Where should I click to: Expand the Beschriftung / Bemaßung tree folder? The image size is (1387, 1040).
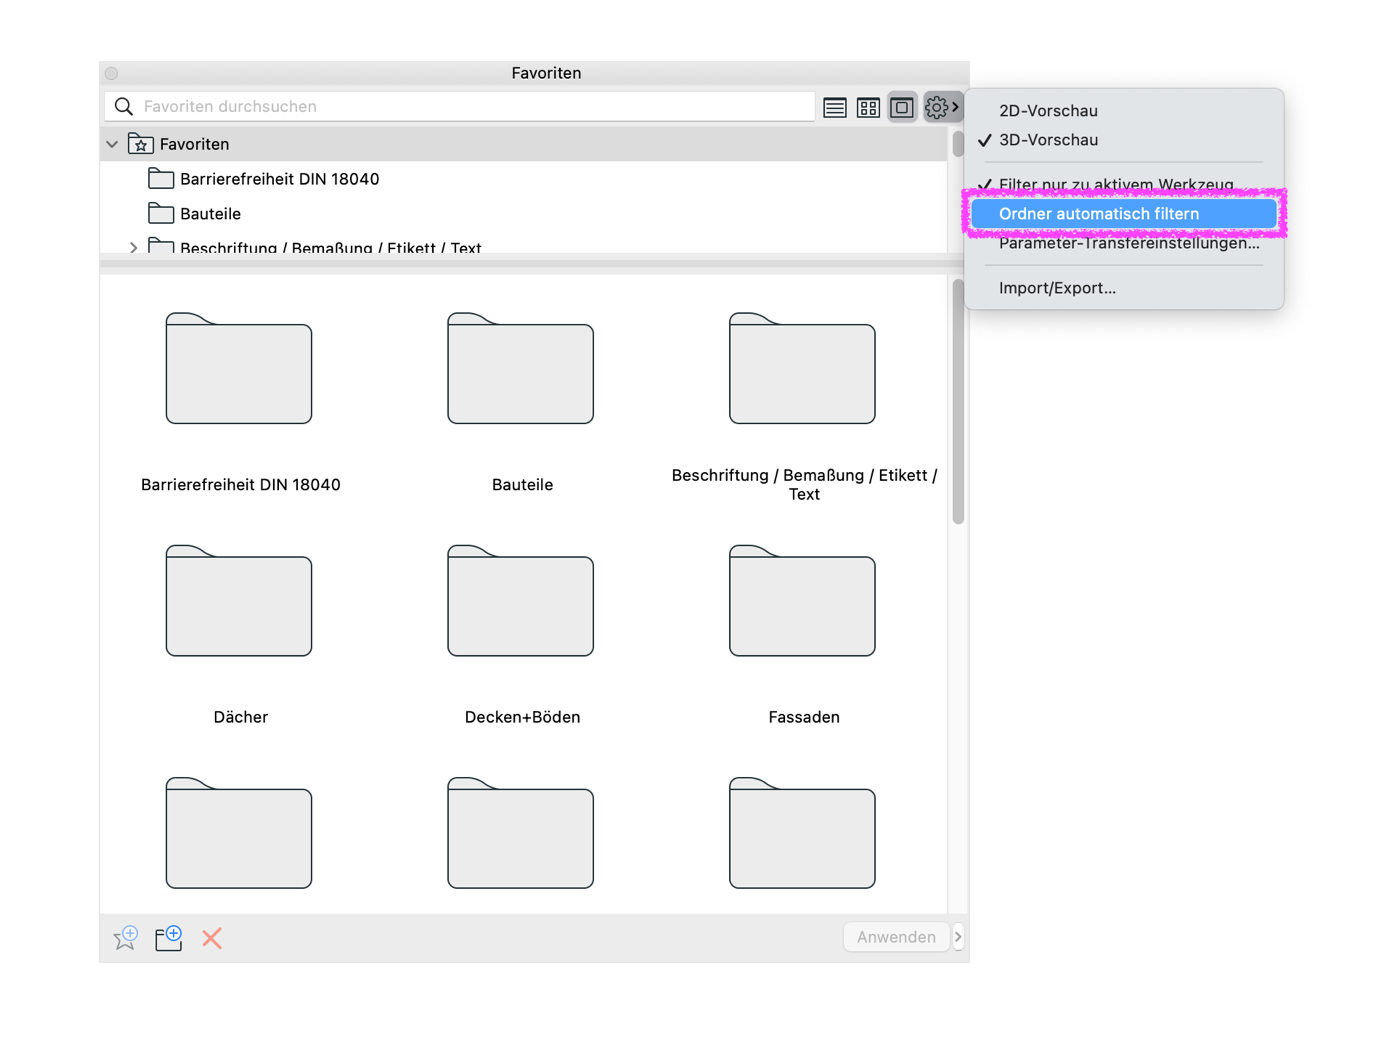tap(133, 247)
